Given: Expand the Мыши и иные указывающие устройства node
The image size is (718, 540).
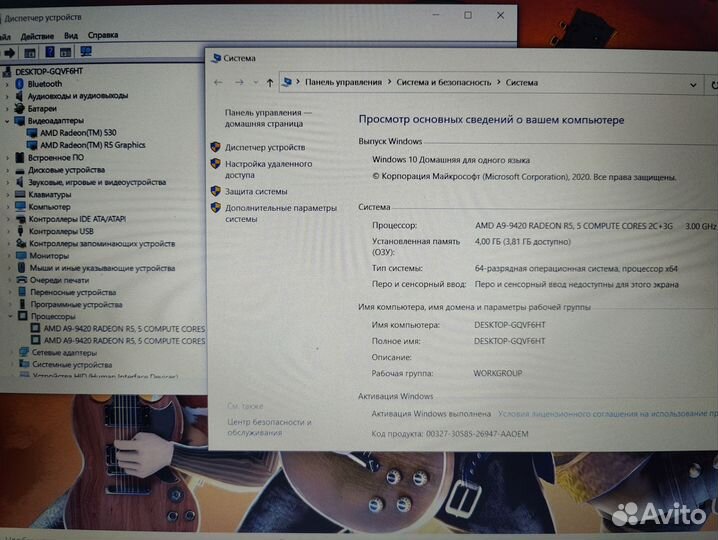Looking at the screenshot, I should [x=9, y=268].
